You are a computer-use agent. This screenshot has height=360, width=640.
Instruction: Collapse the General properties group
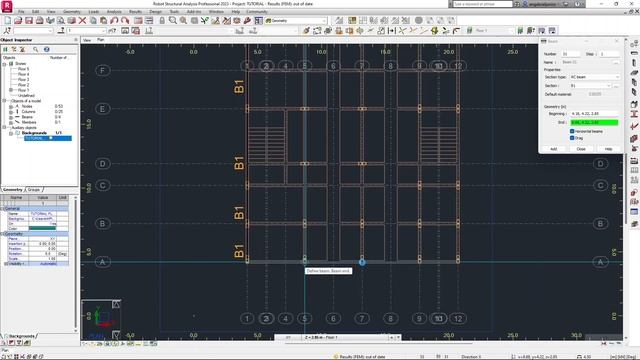2,209
